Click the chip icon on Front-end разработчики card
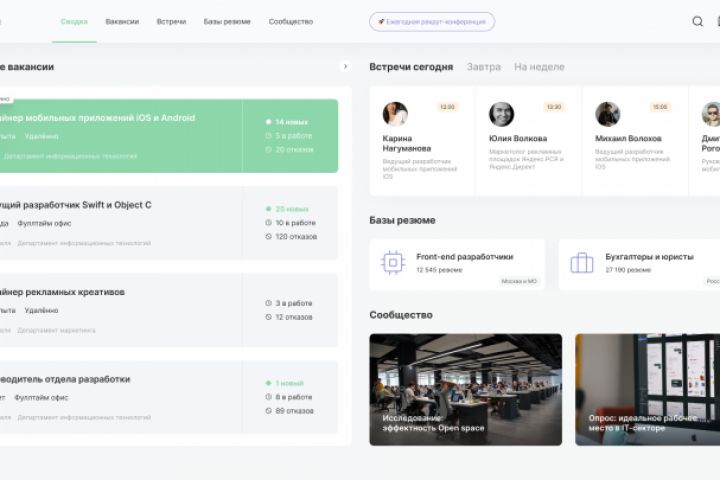This screenshot has height=480, width=720. [x=393, y=263]
